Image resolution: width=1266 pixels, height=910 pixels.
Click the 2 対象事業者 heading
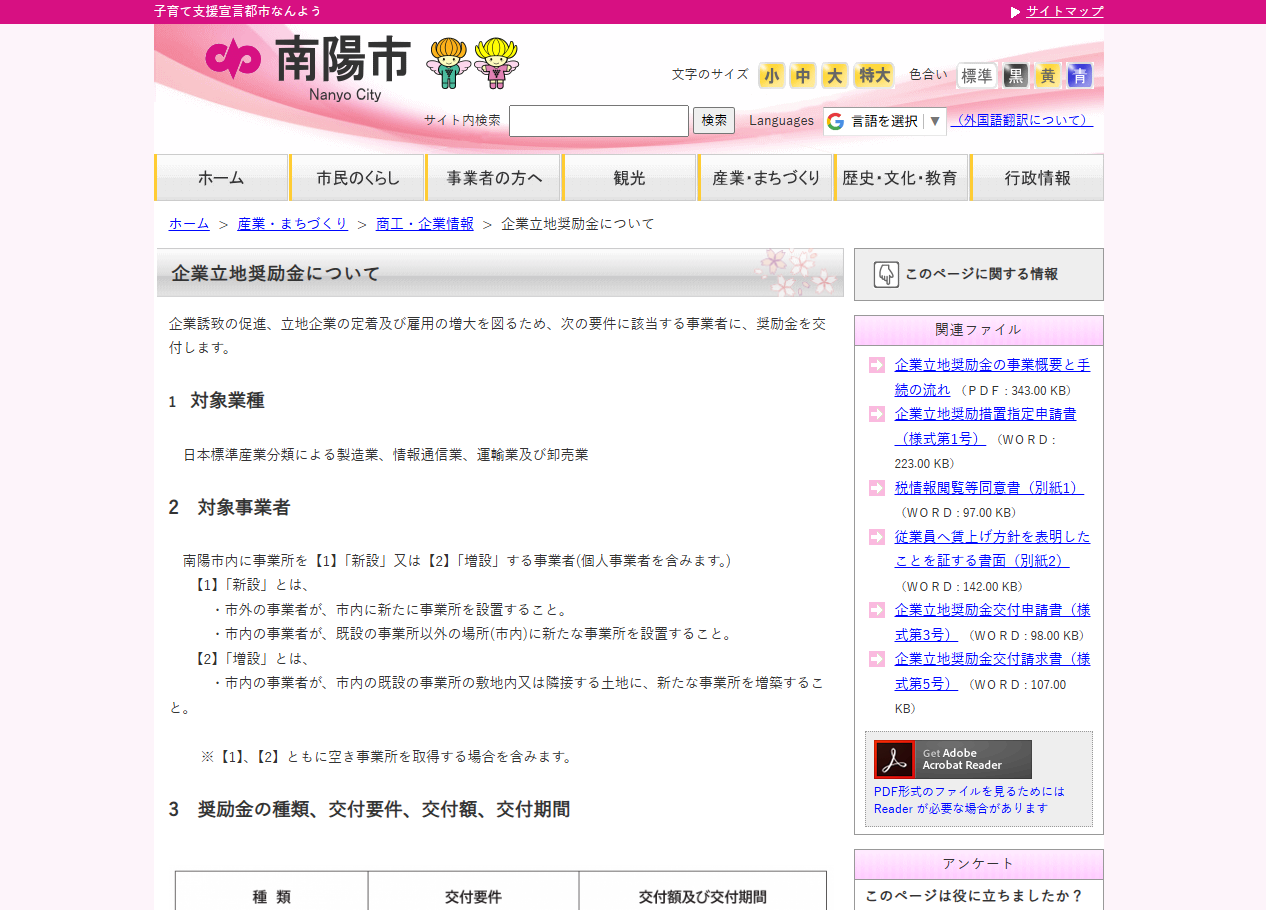pos(229,508)
